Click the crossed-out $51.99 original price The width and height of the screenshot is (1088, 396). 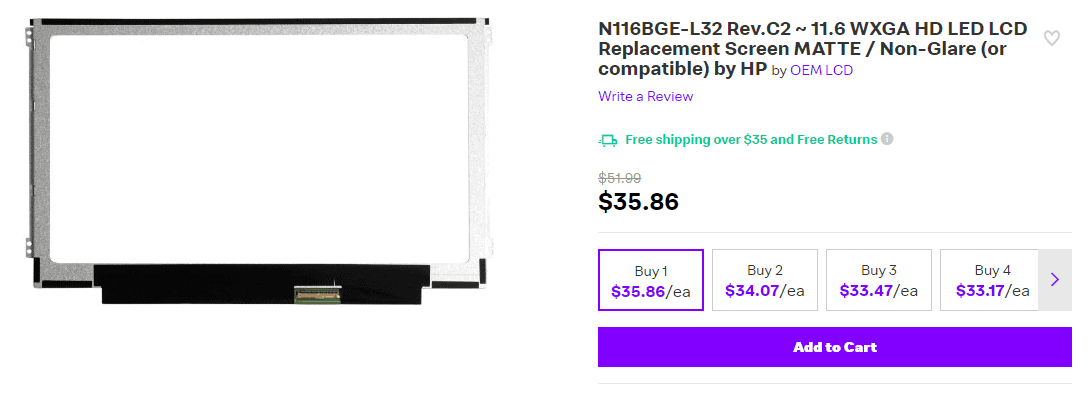(x=620, y=178)
